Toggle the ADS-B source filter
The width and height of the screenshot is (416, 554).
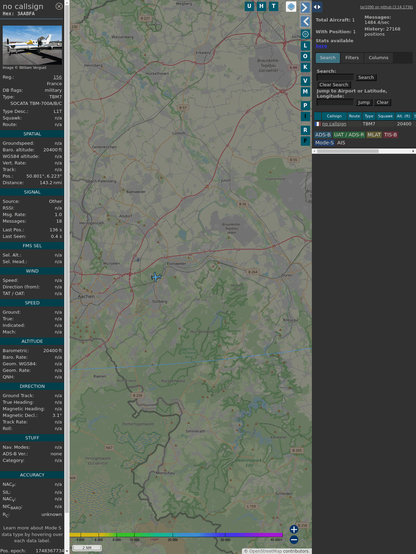323,135
